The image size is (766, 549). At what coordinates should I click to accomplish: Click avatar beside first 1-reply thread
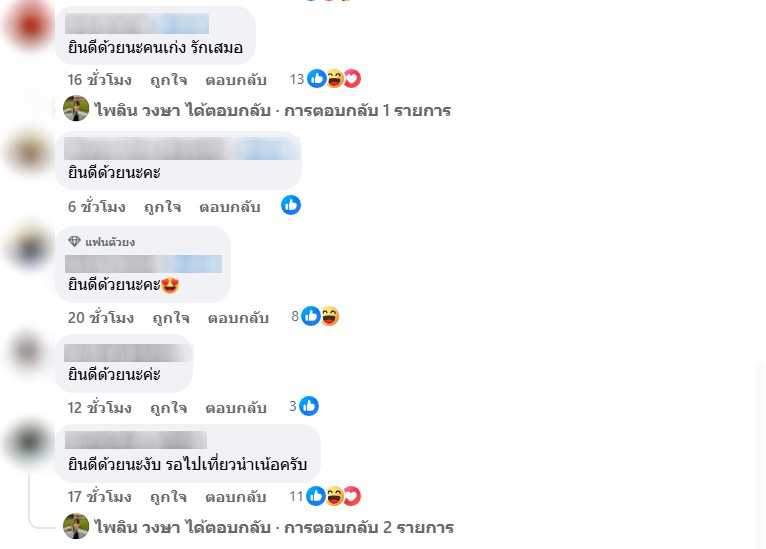click(x=76, y=108)
